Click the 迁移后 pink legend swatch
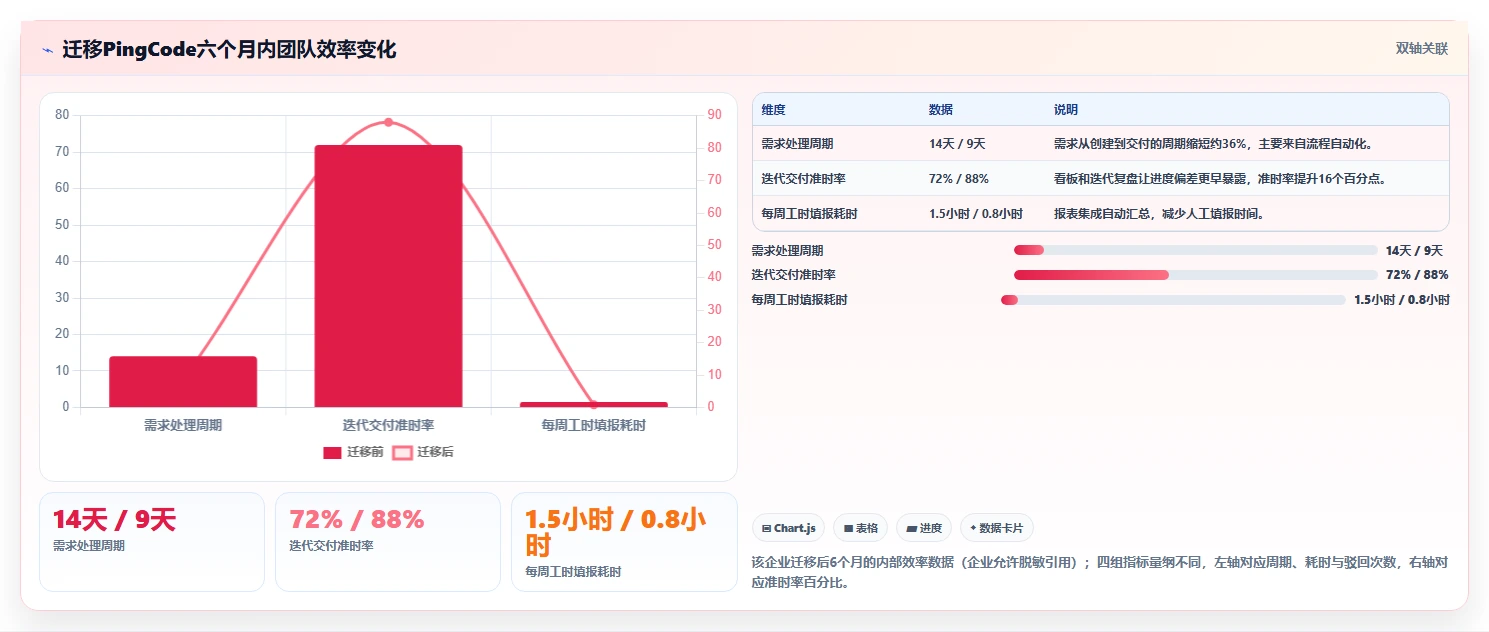 point(402,453)
